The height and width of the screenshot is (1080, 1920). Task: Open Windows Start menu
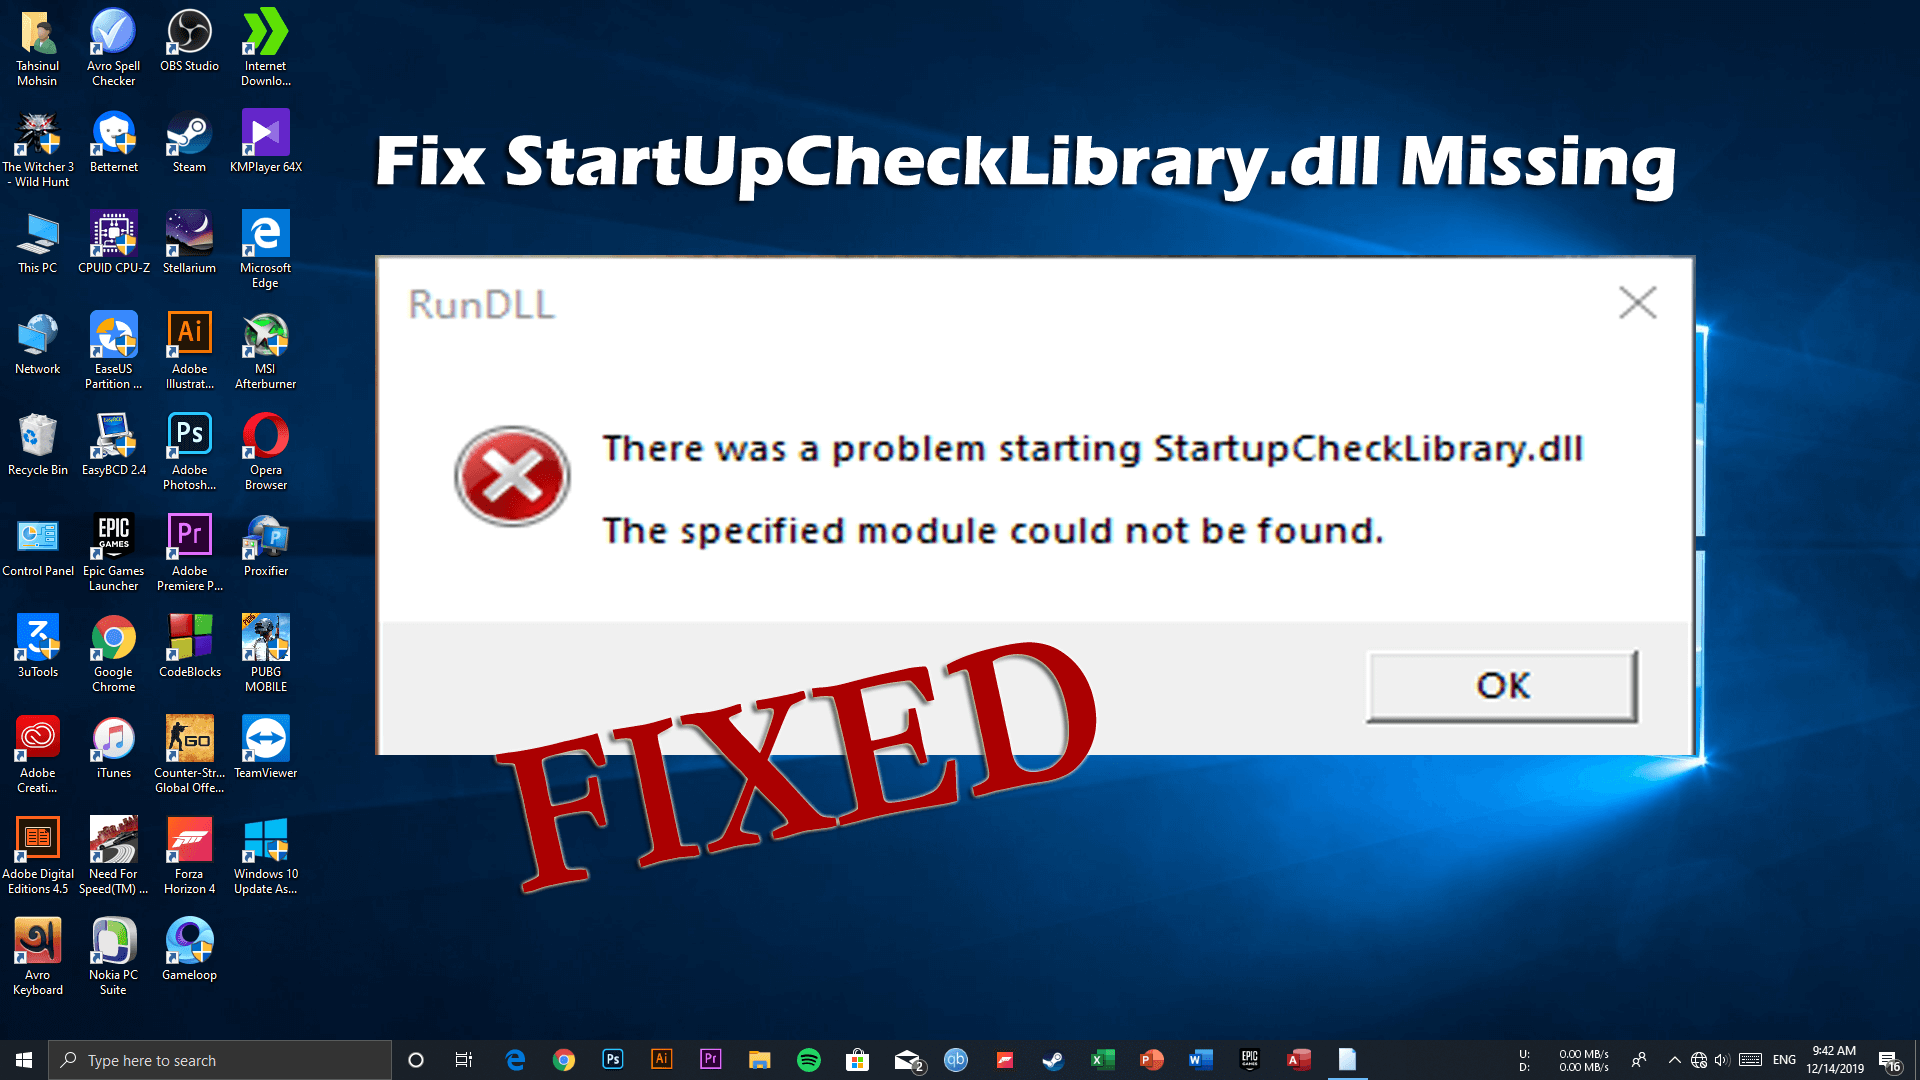coord(22,1060)
